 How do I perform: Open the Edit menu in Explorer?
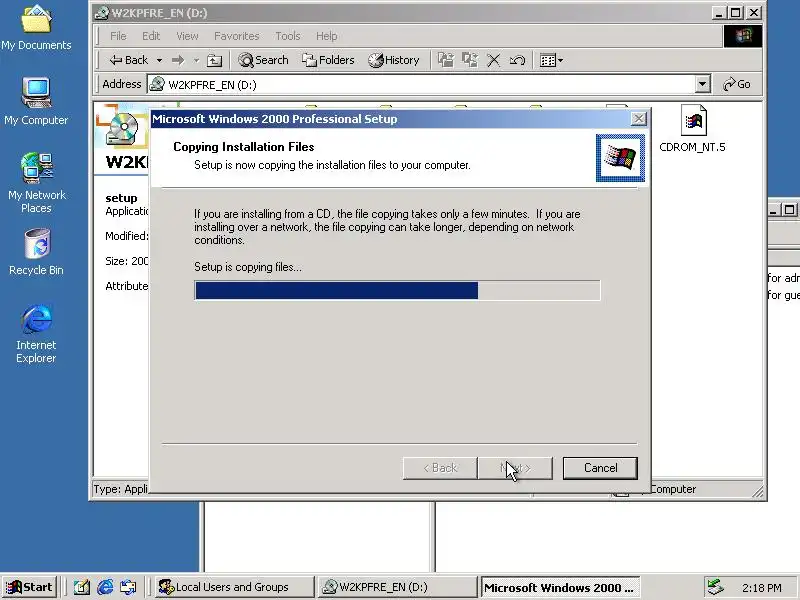(151, 36)
